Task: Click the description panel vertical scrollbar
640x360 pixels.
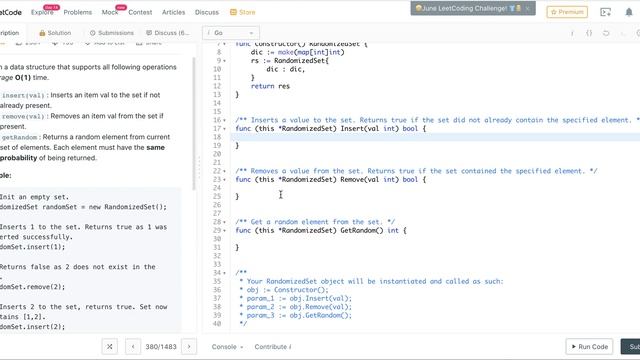Action: click(x=194, y=124)
